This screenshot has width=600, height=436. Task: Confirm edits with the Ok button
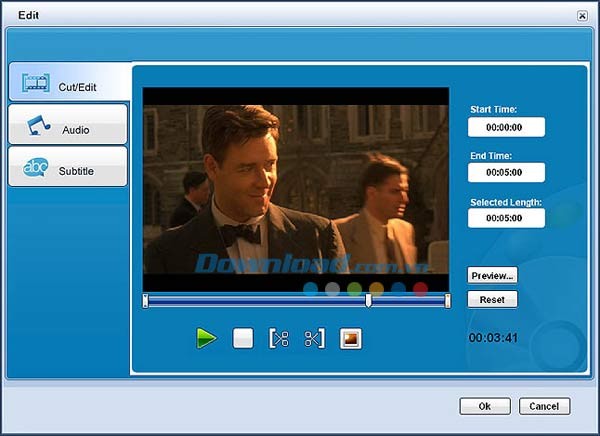pyautogui.click(x=485, y=406)
